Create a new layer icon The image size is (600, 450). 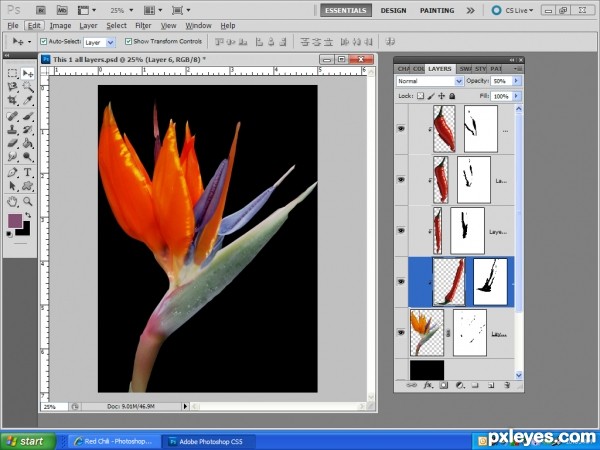point(491,385)
